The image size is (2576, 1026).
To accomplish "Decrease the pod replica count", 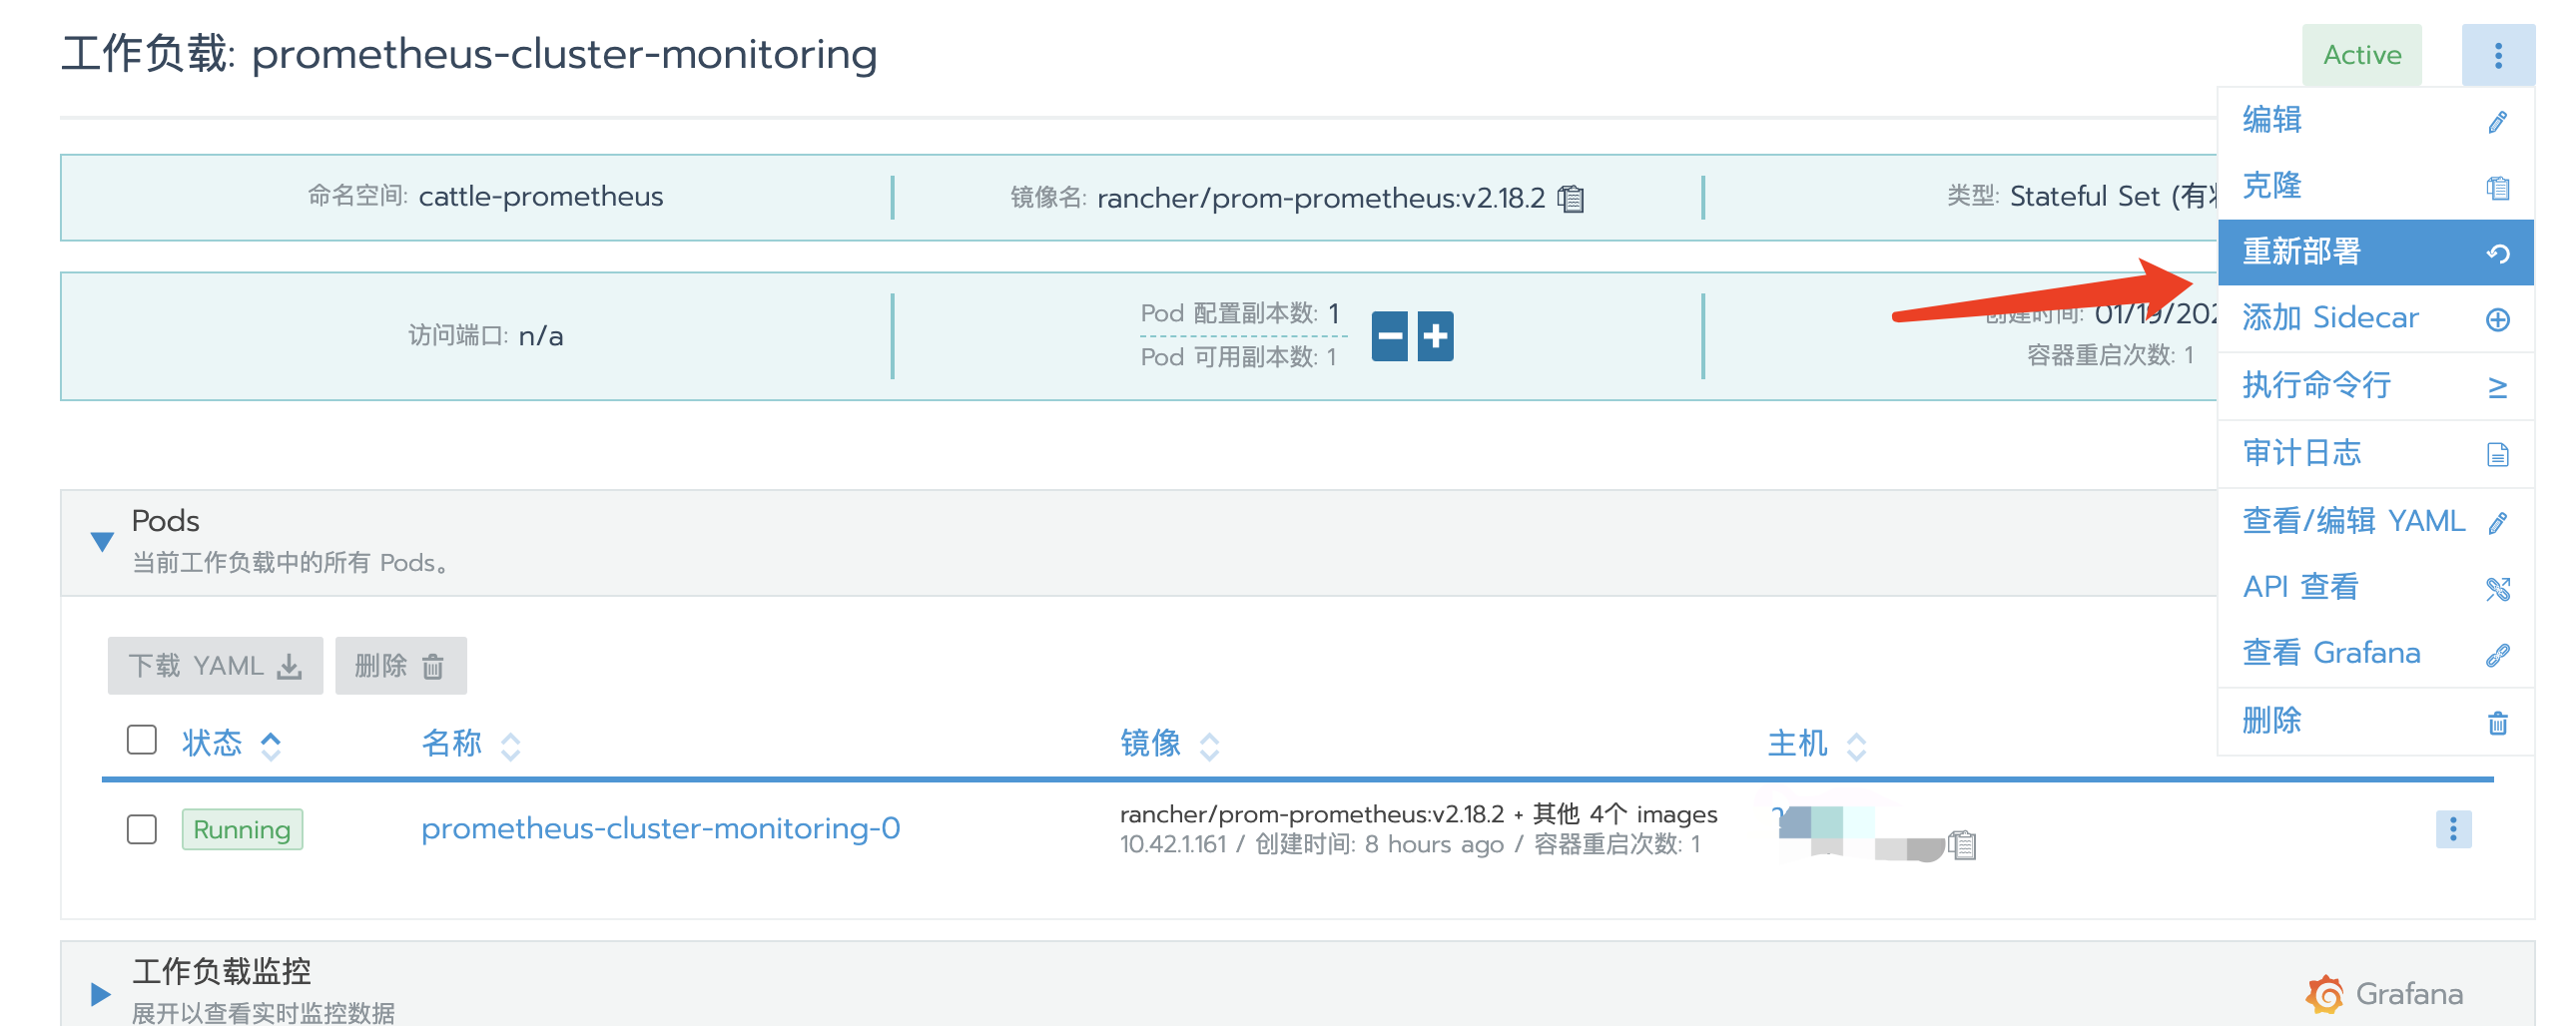I will coord(1389,336).
